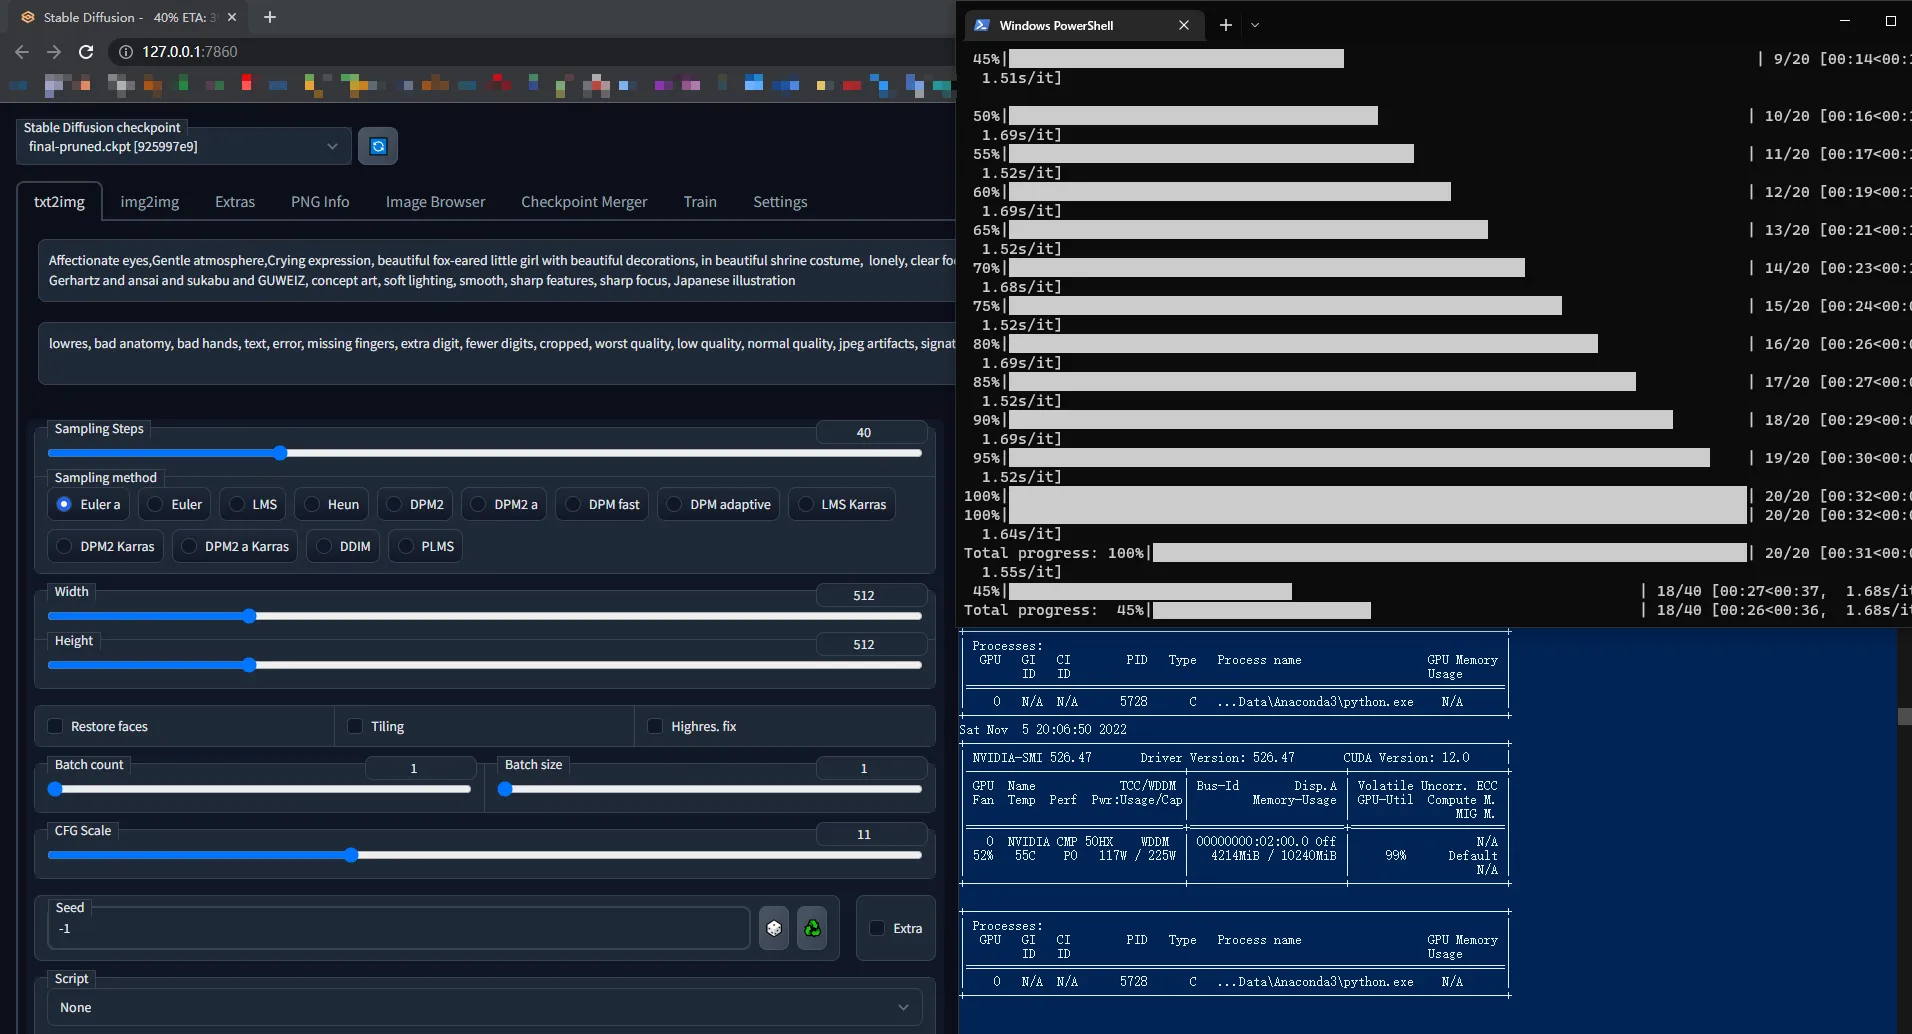Viewport: 1912px width, 1034px height.
Task: Click the CFG Scale slider handle
Action: pos(351,855)
